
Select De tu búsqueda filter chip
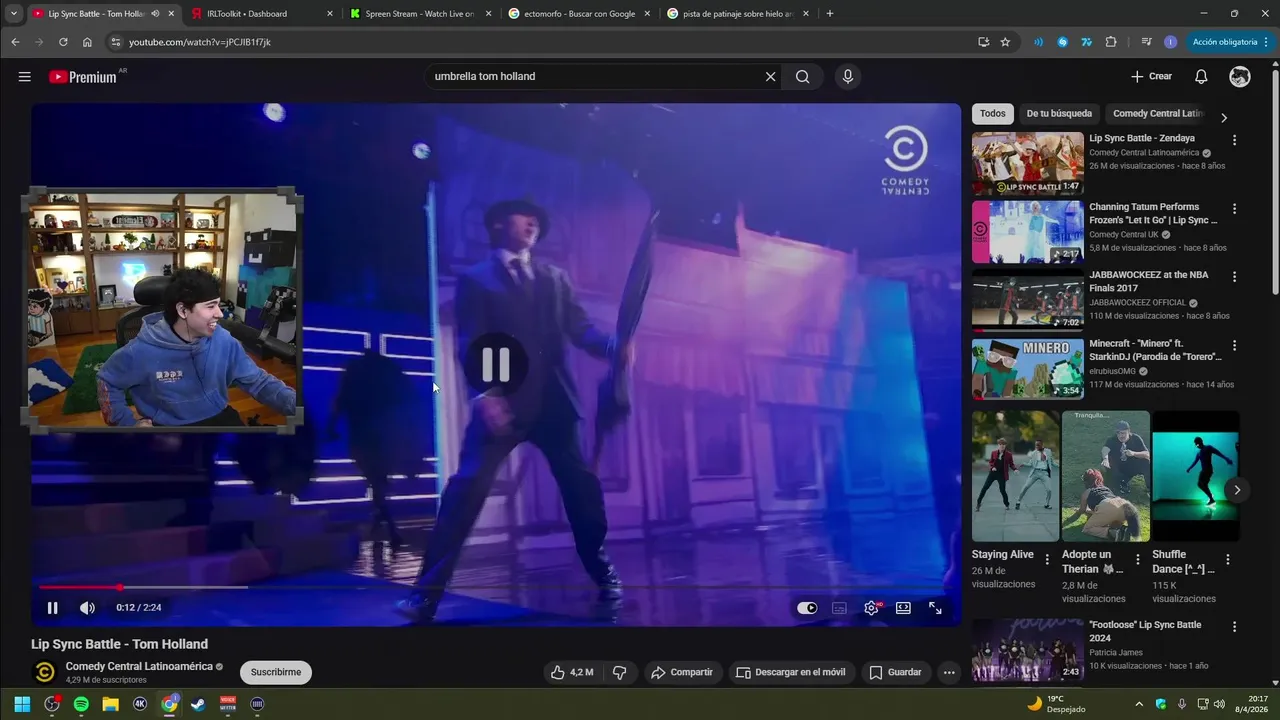(x=1059, y=114)
